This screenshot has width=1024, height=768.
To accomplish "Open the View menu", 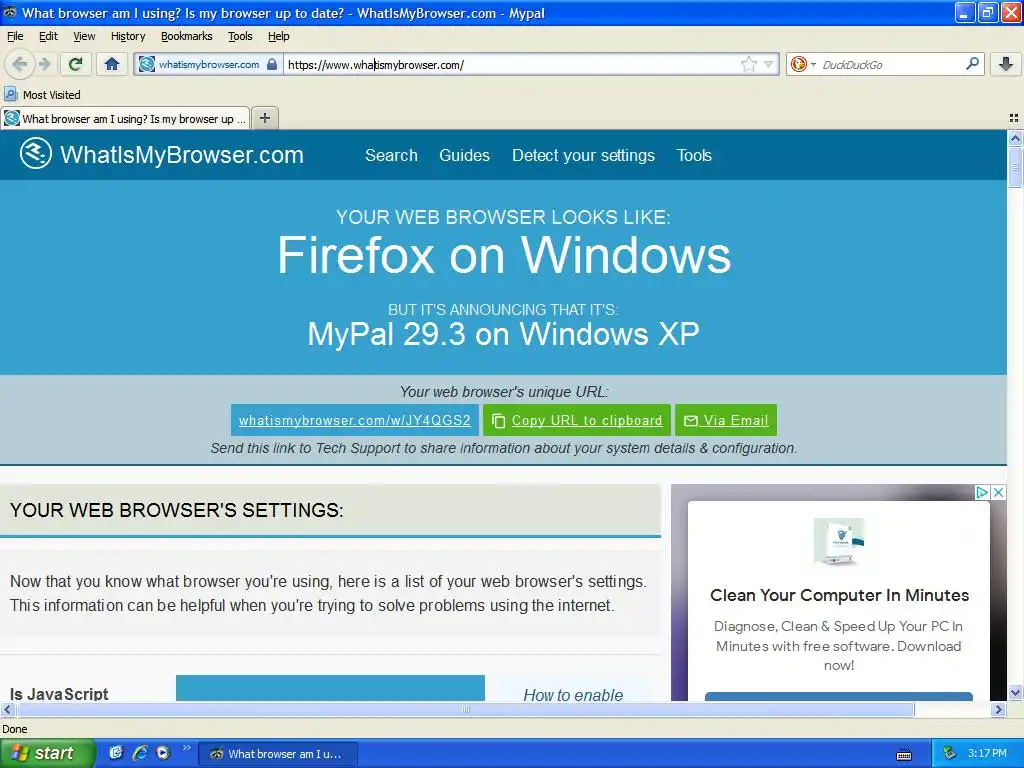I will pyautogui.click(x=84, y=36).
